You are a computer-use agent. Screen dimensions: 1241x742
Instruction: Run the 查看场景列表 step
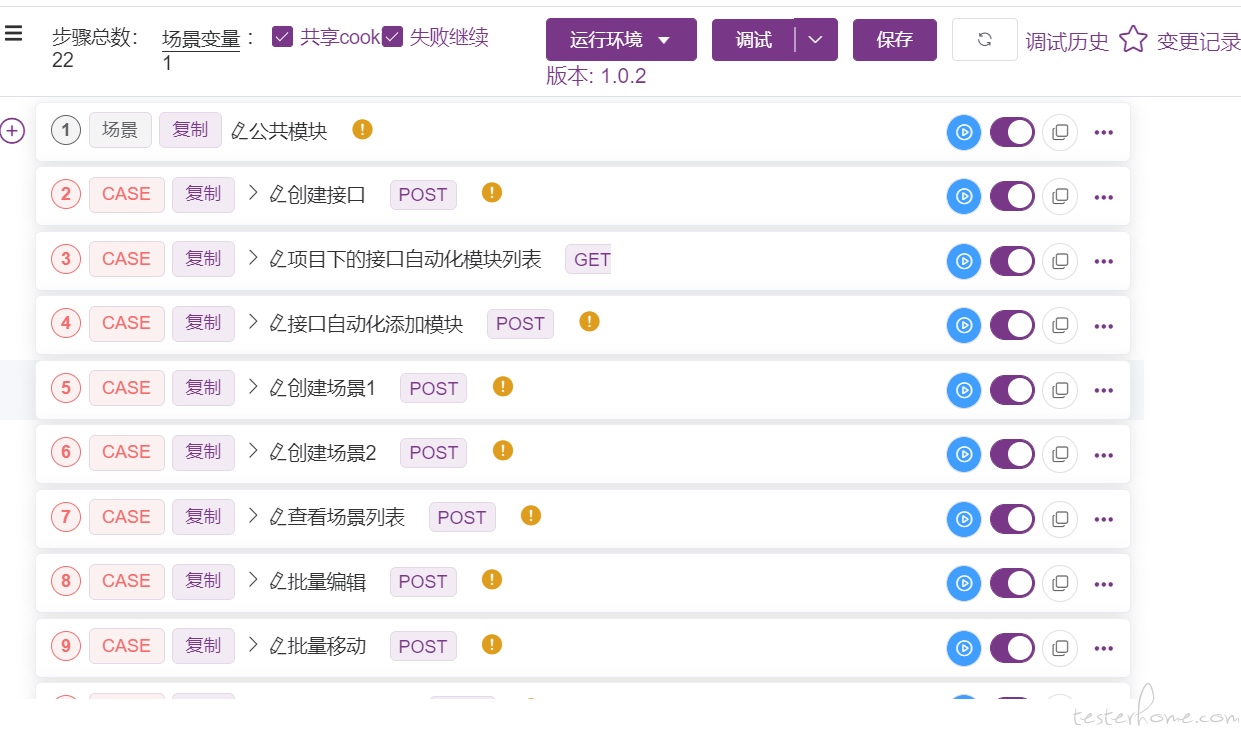coord(964,519)
